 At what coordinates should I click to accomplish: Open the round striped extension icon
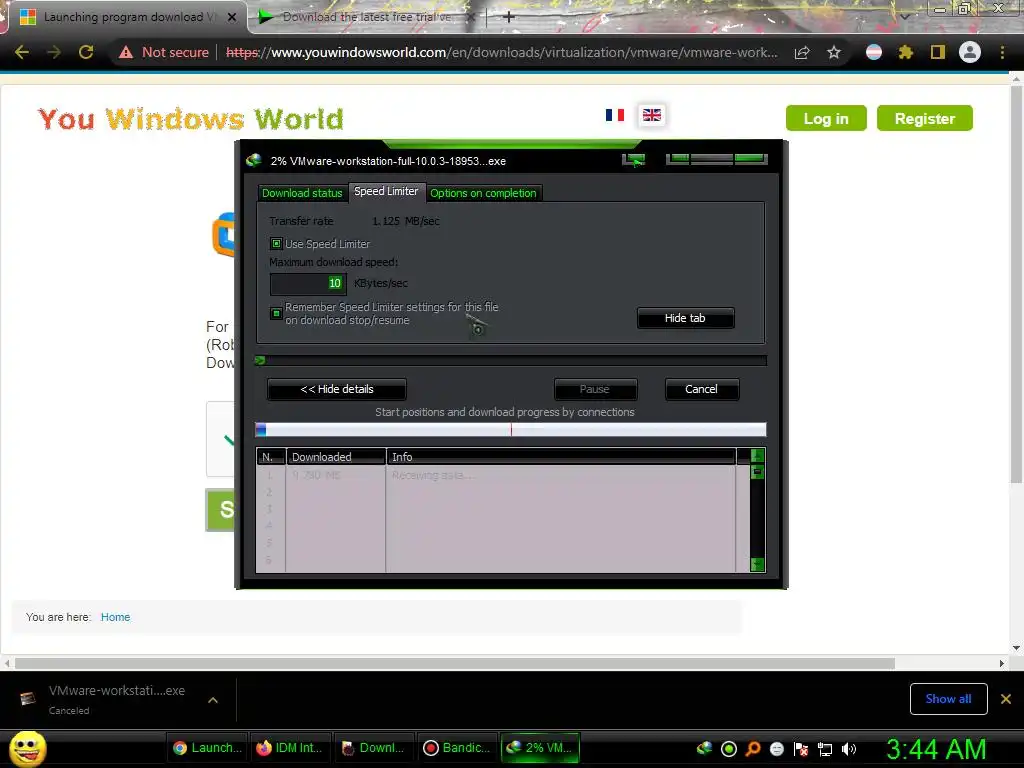pos(874,52)
